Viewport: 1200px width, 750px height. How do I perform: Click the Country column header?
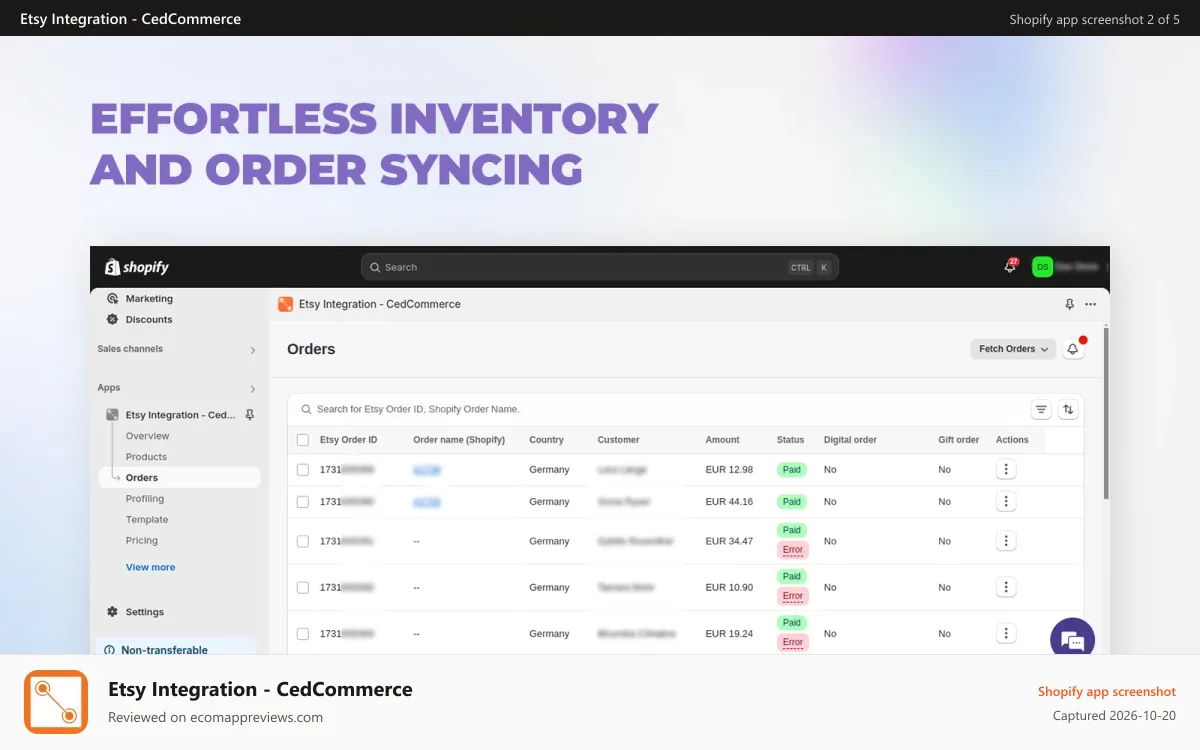(547, 440)
